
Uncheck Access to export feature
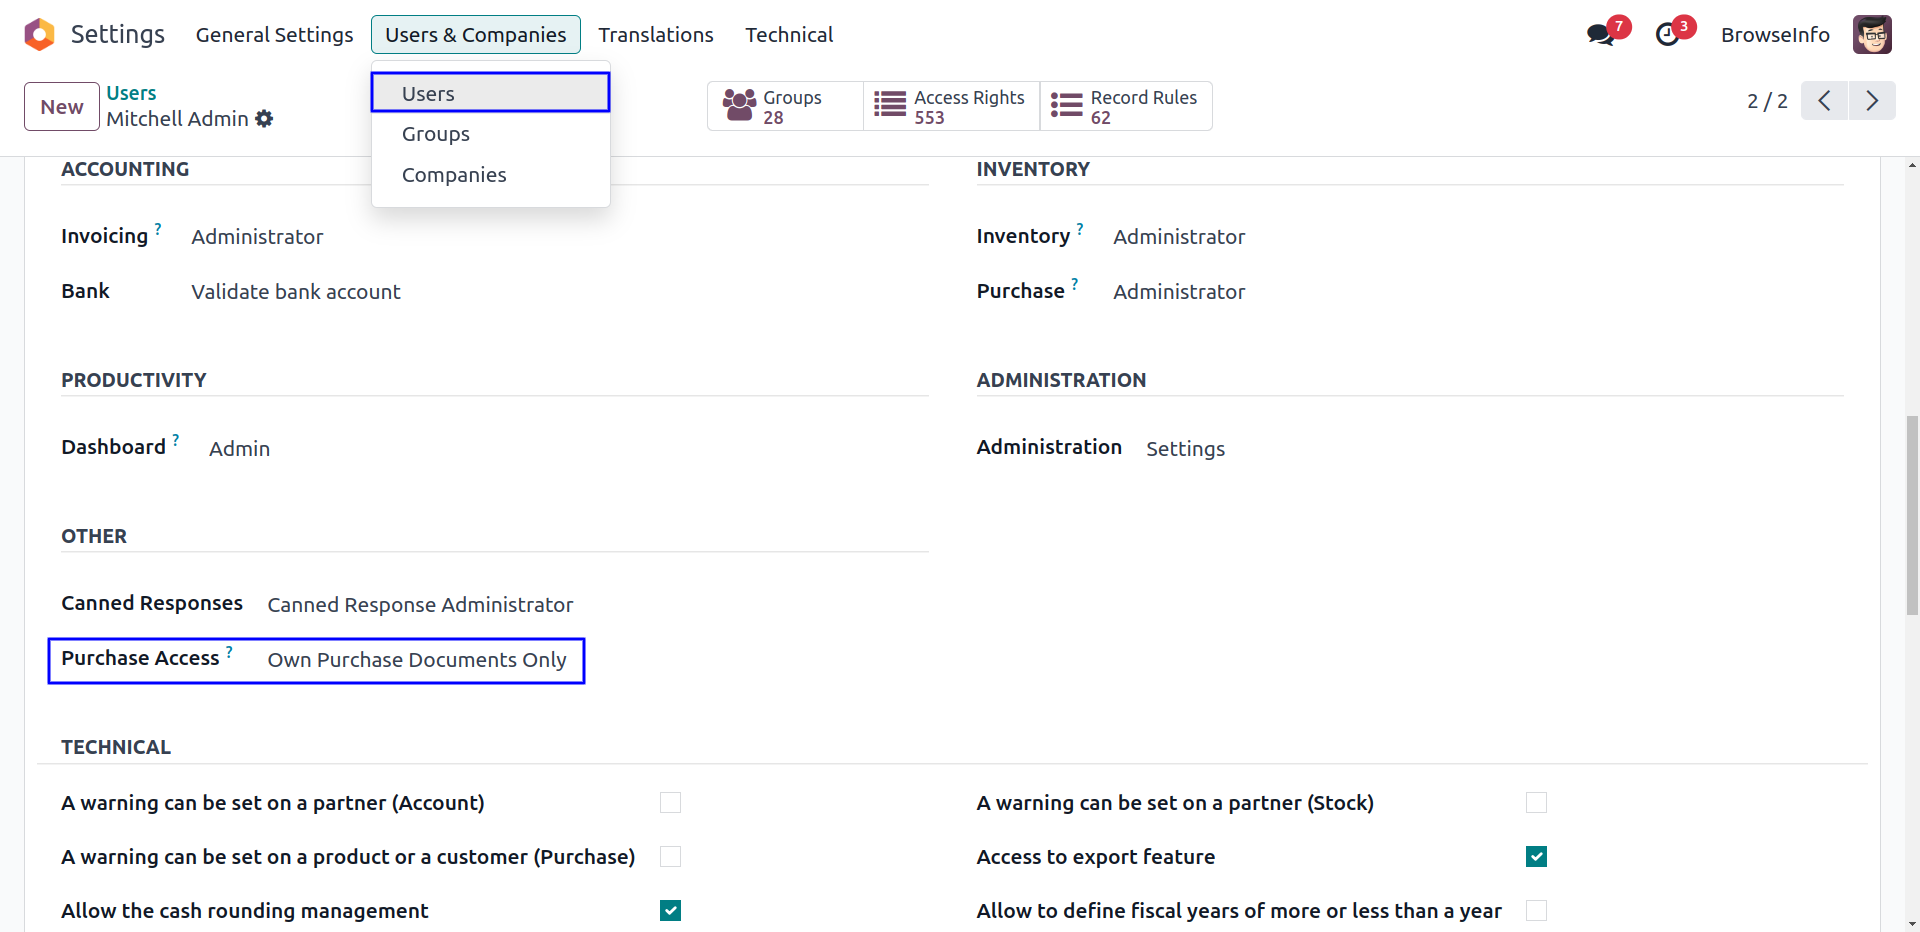coord(1536,857)
